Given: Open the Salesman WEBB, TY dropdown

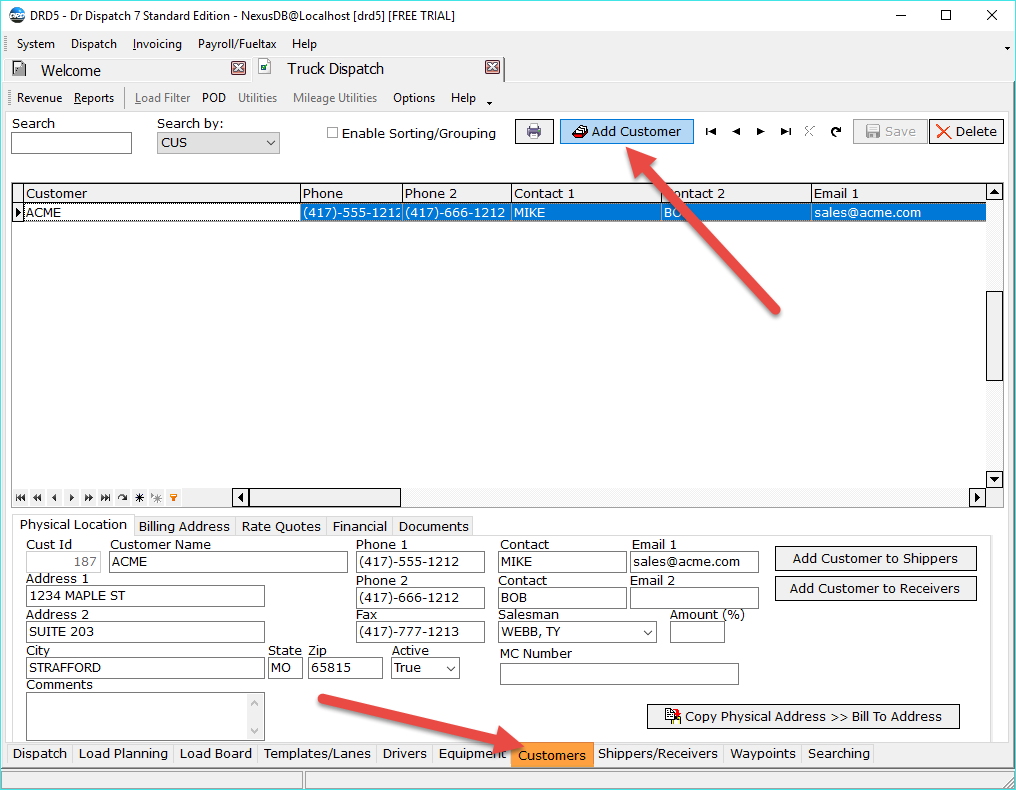Looking at the screenshot, I should click(x=648, y=632).
